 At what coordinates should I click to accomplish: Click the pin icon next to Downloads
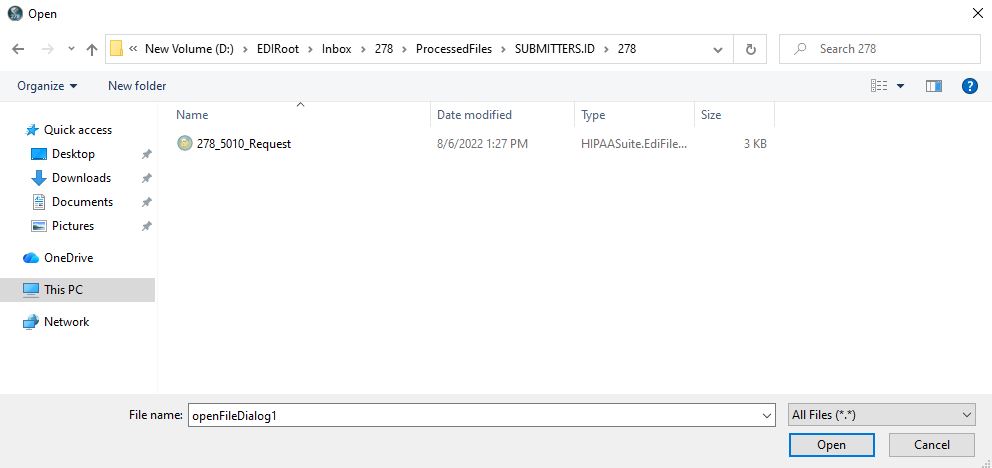pyautogui.click(x=146, y=178)
